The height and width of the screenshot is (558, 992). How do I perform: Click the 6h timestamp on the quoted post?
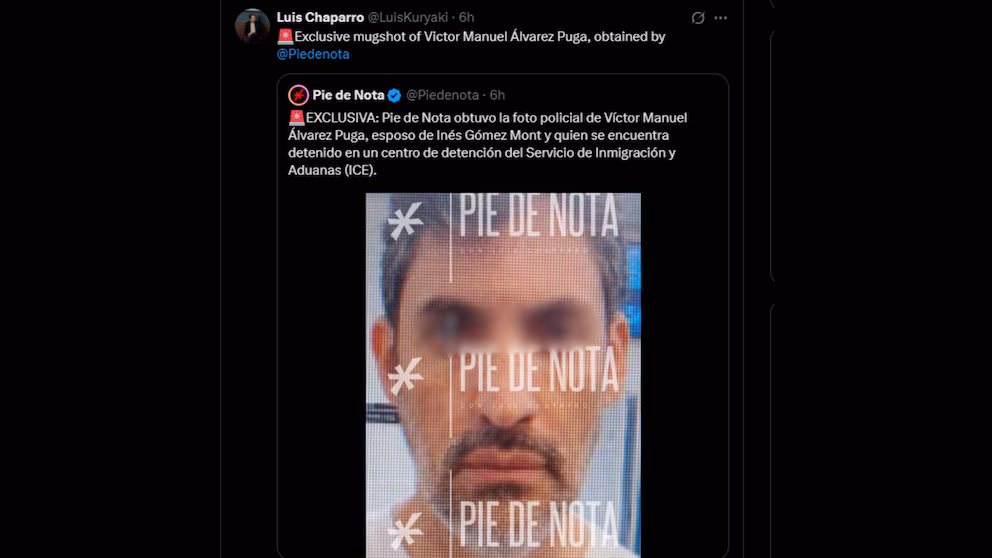point(497,95)
